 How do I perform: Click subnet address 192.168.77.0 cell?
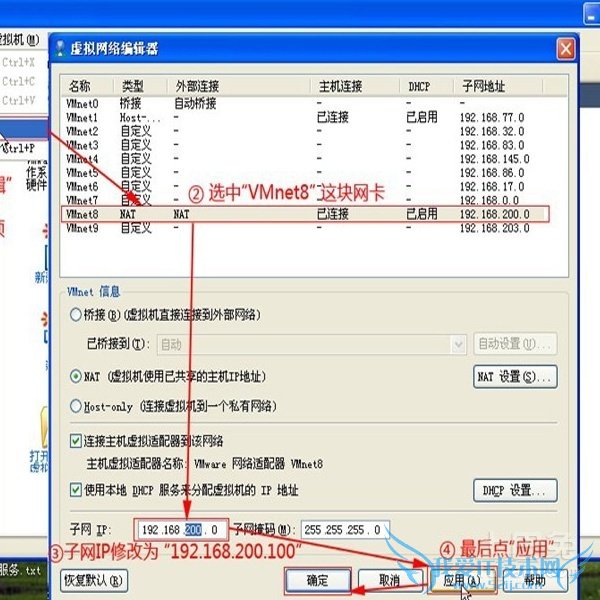click(x=492, y=117)
